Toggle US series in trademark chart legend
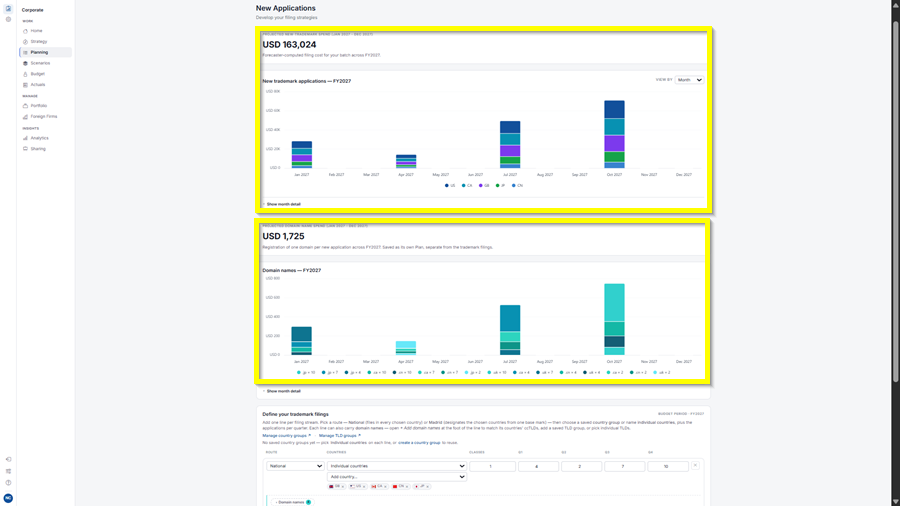 pyautogui.click(x=450, y=185)
